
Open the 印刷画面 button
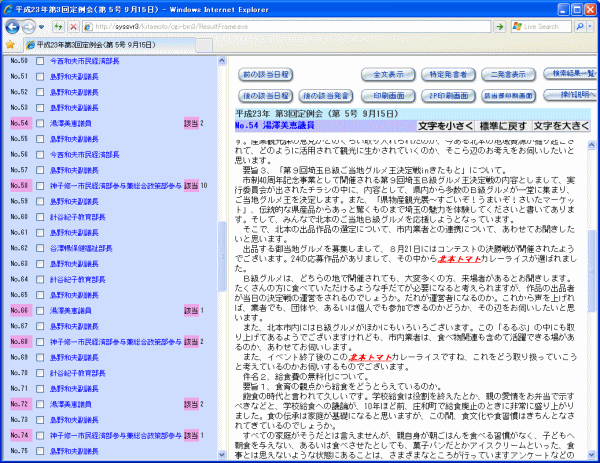click(388, 96)
